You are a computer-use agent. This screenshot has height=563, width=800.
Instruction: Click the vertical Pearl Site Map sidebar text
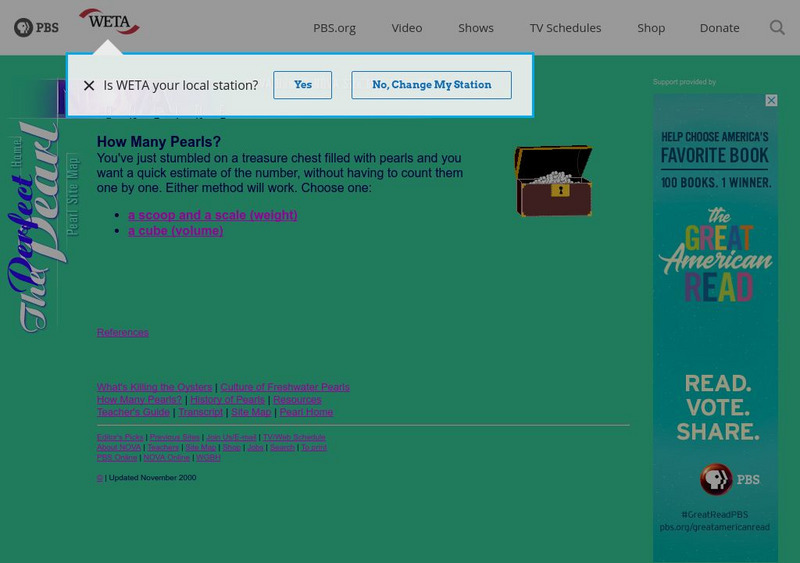pos(73,197)
